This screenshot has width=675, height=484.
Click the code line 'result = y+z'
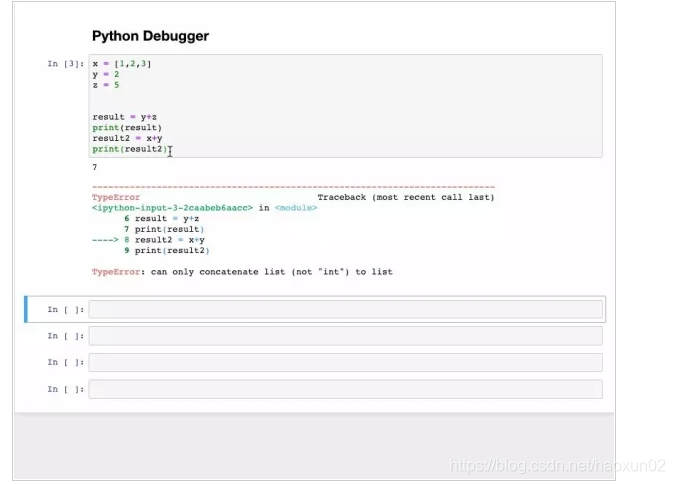coord(124,117)
